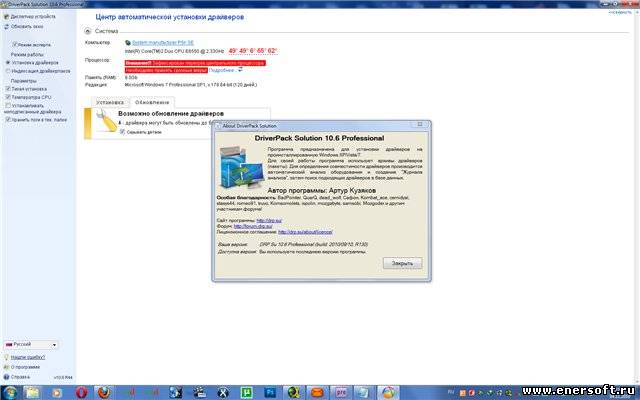This screenshot has height=400, width=640.
Task: Switch to the Установка tab
Action: 110,102
